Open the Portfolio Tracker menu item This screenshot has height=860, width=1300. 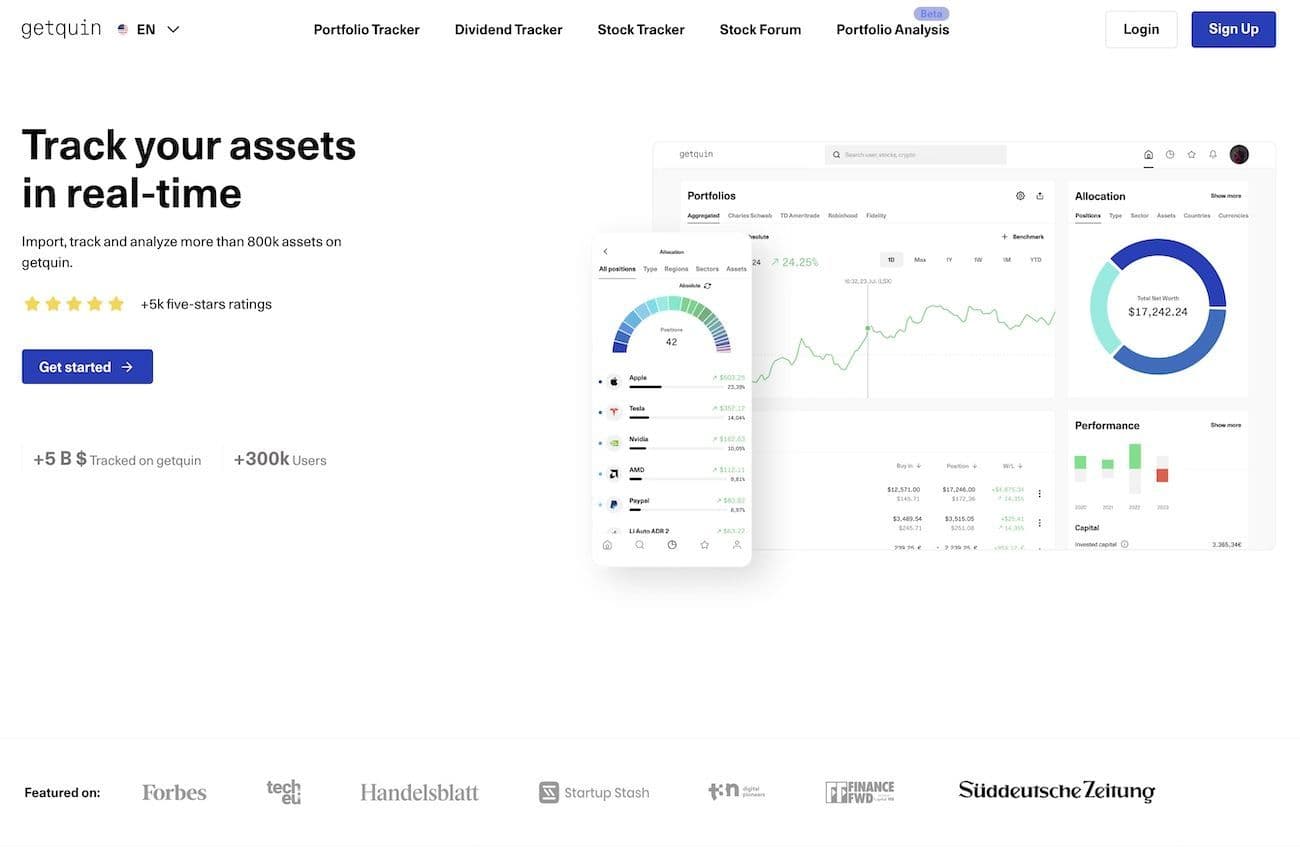coord(367,29)
